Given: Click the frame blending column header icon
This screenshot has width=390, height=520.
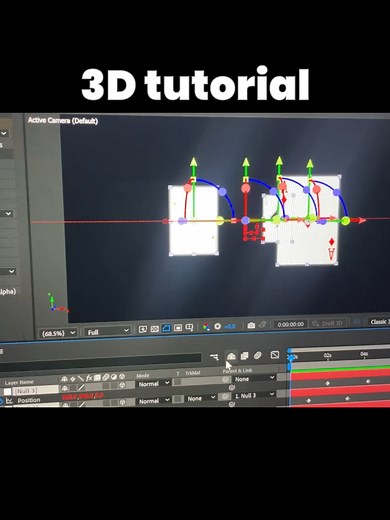Looking at the screenshot, I should tap(97, 378).
